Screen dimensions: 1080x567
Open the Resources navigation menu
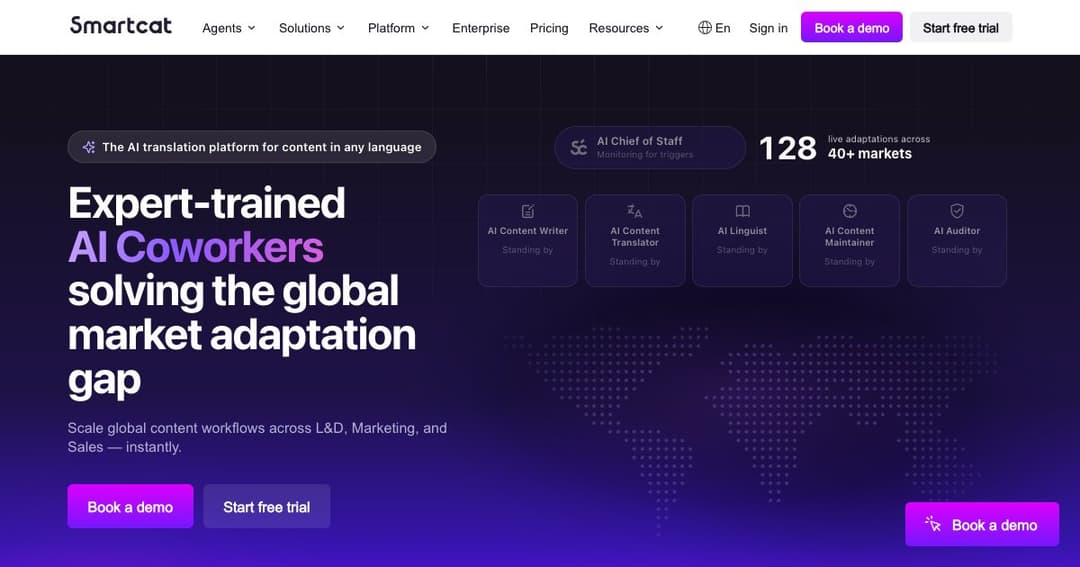[x=625, y=28]
